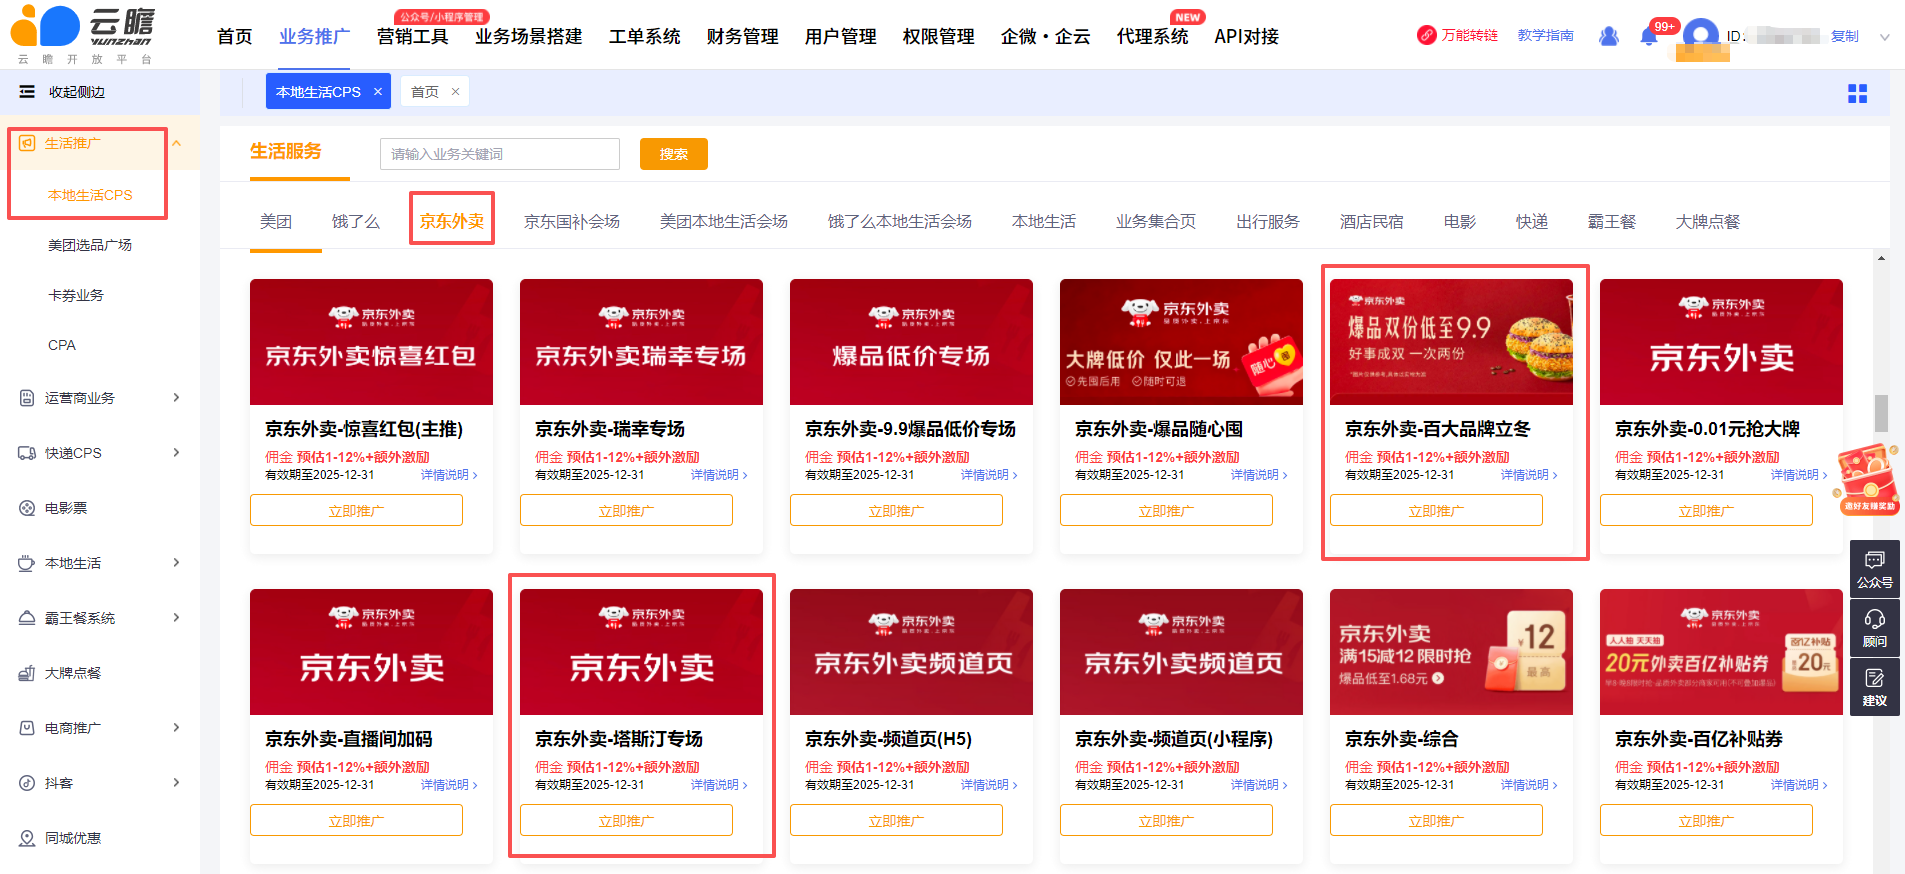This screenshot has width=1905, height=874.
Task: Click the vertical scrollbar thumb on the right
Action: point(1881,412)
